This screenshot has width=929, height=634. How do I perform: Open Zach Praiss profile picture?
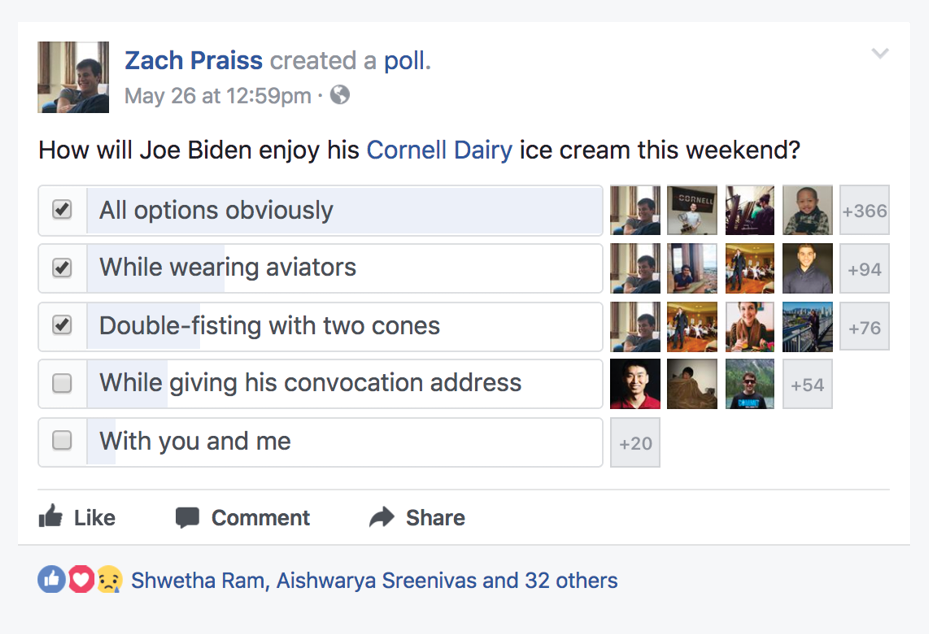click(73, 77)
